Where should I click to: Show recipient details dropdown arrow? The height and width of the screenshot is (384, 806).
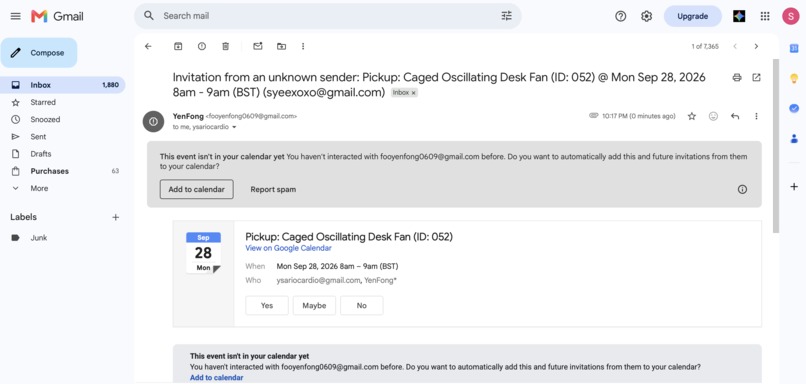tap(234, 127)
